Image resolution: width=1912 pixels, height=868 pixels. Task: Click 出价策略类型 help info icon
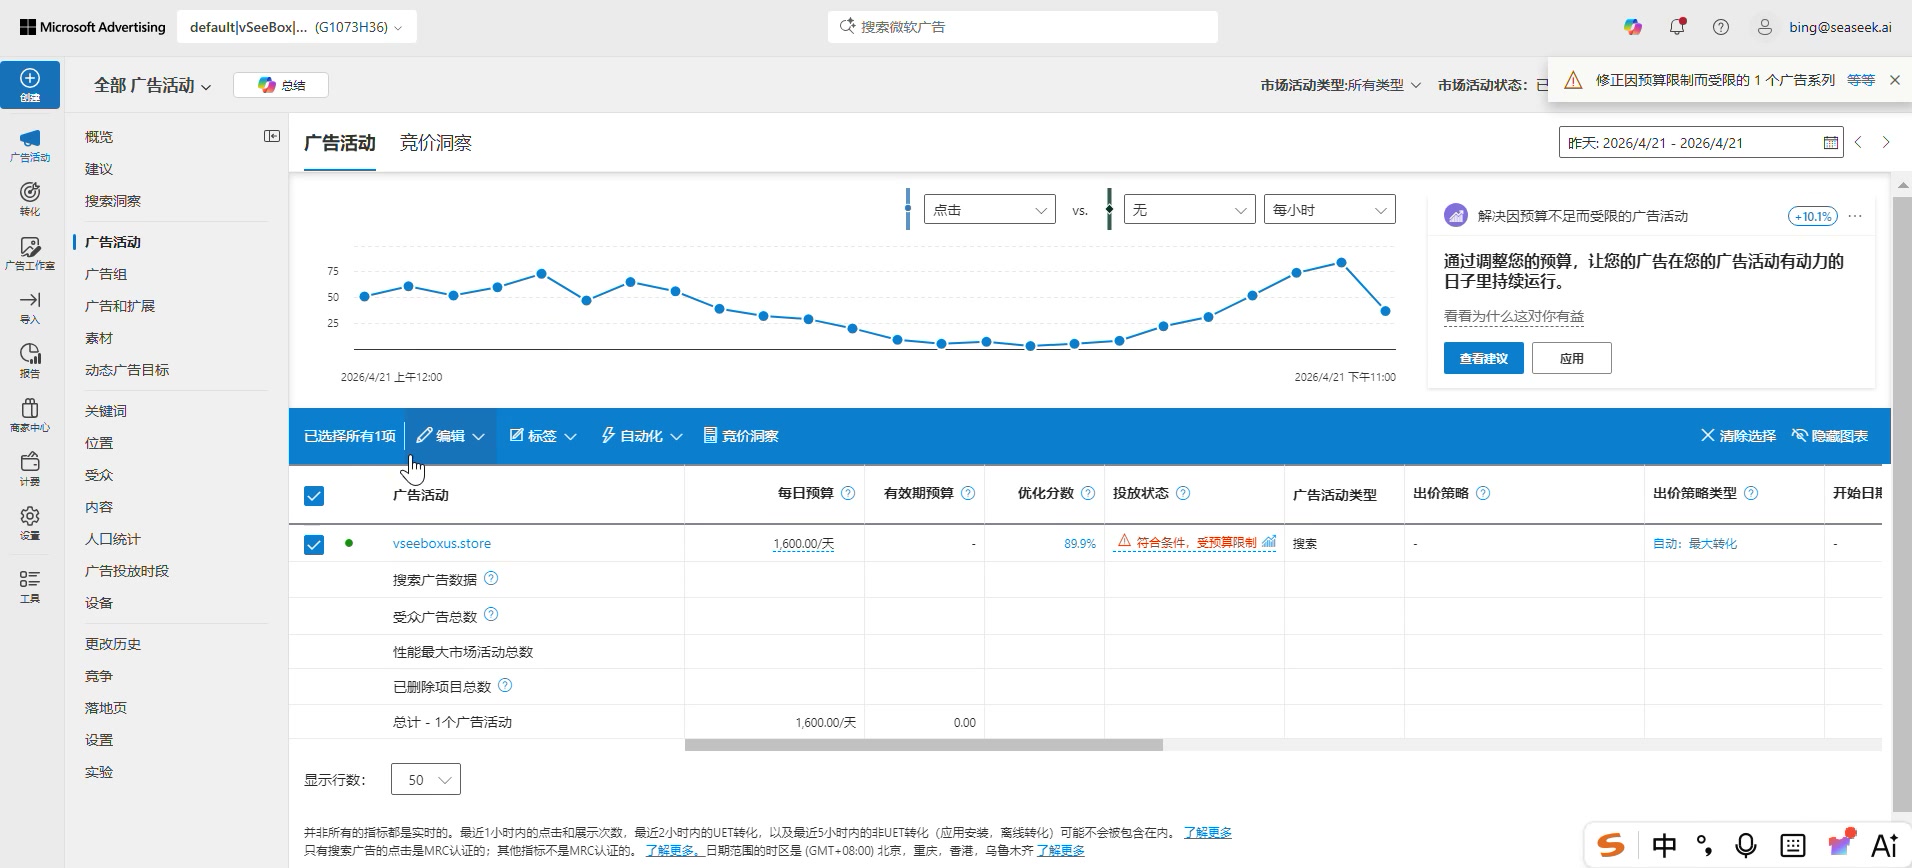click(1751, 493)
